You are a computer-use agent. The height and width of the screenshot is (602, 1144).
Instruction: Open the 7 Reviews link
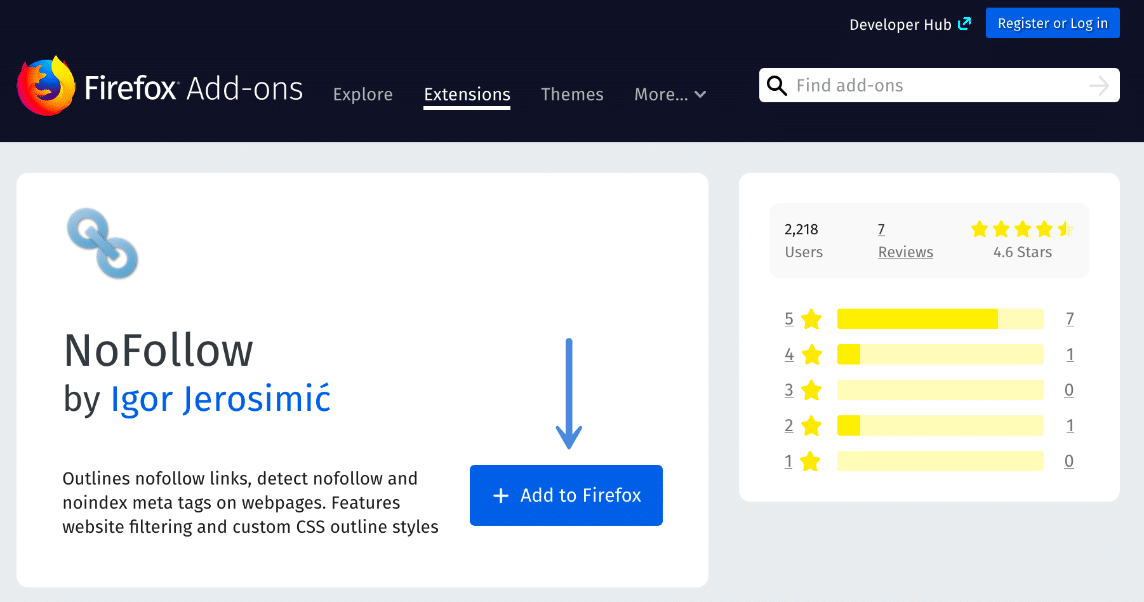tap(905, 241)
